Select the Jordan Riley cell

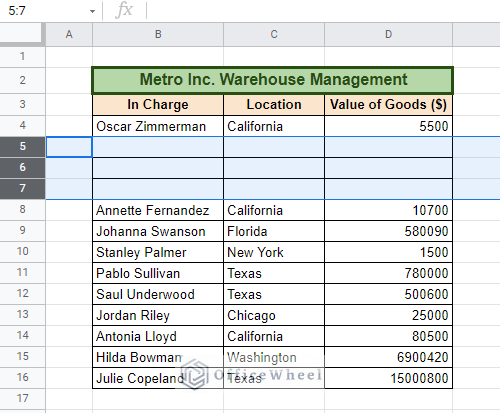coord(158,315)
